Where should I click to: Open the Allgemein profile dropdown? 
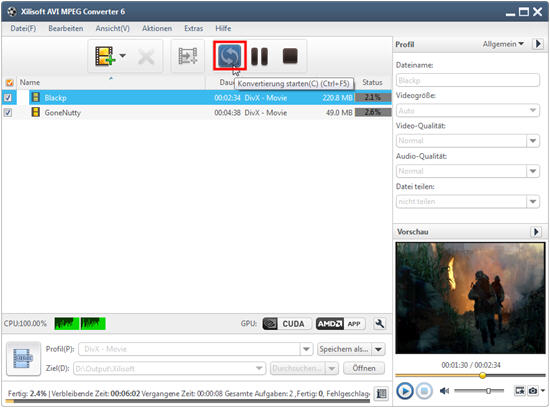tap(503, 44)
